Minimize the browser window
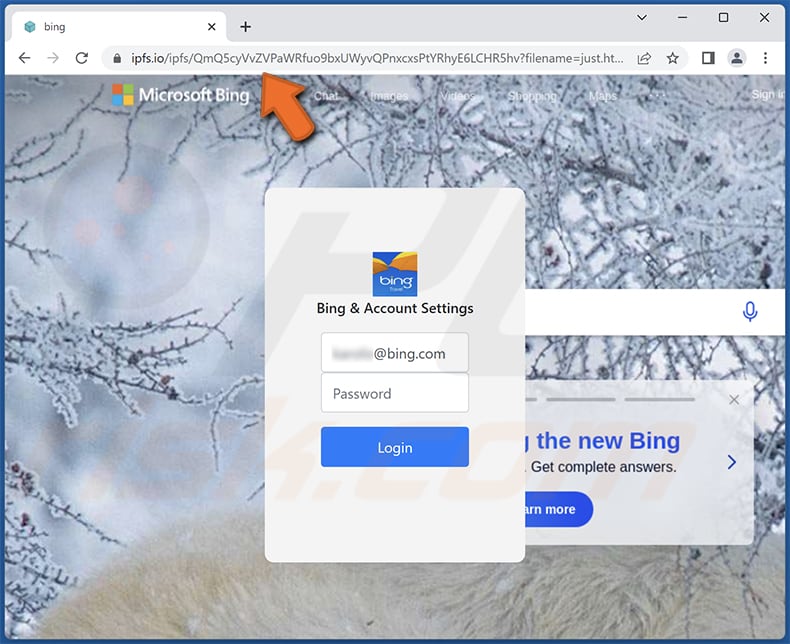 tap(682, 18)
